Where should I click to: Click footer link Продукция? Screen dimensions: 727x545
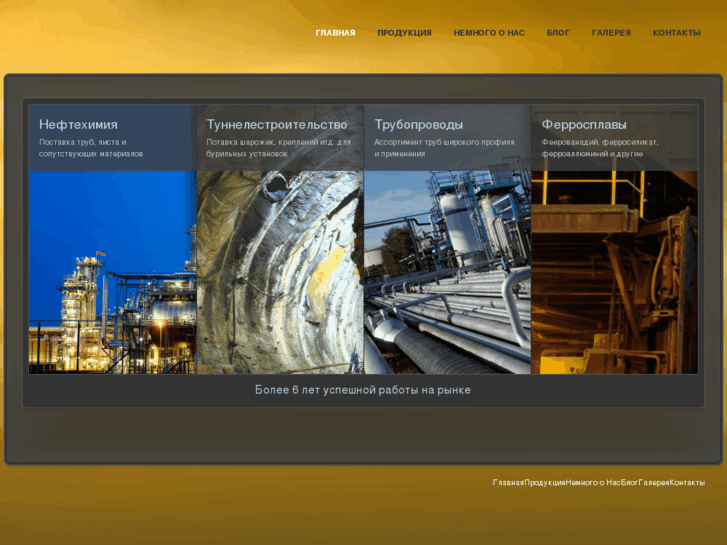pos(545,483)
